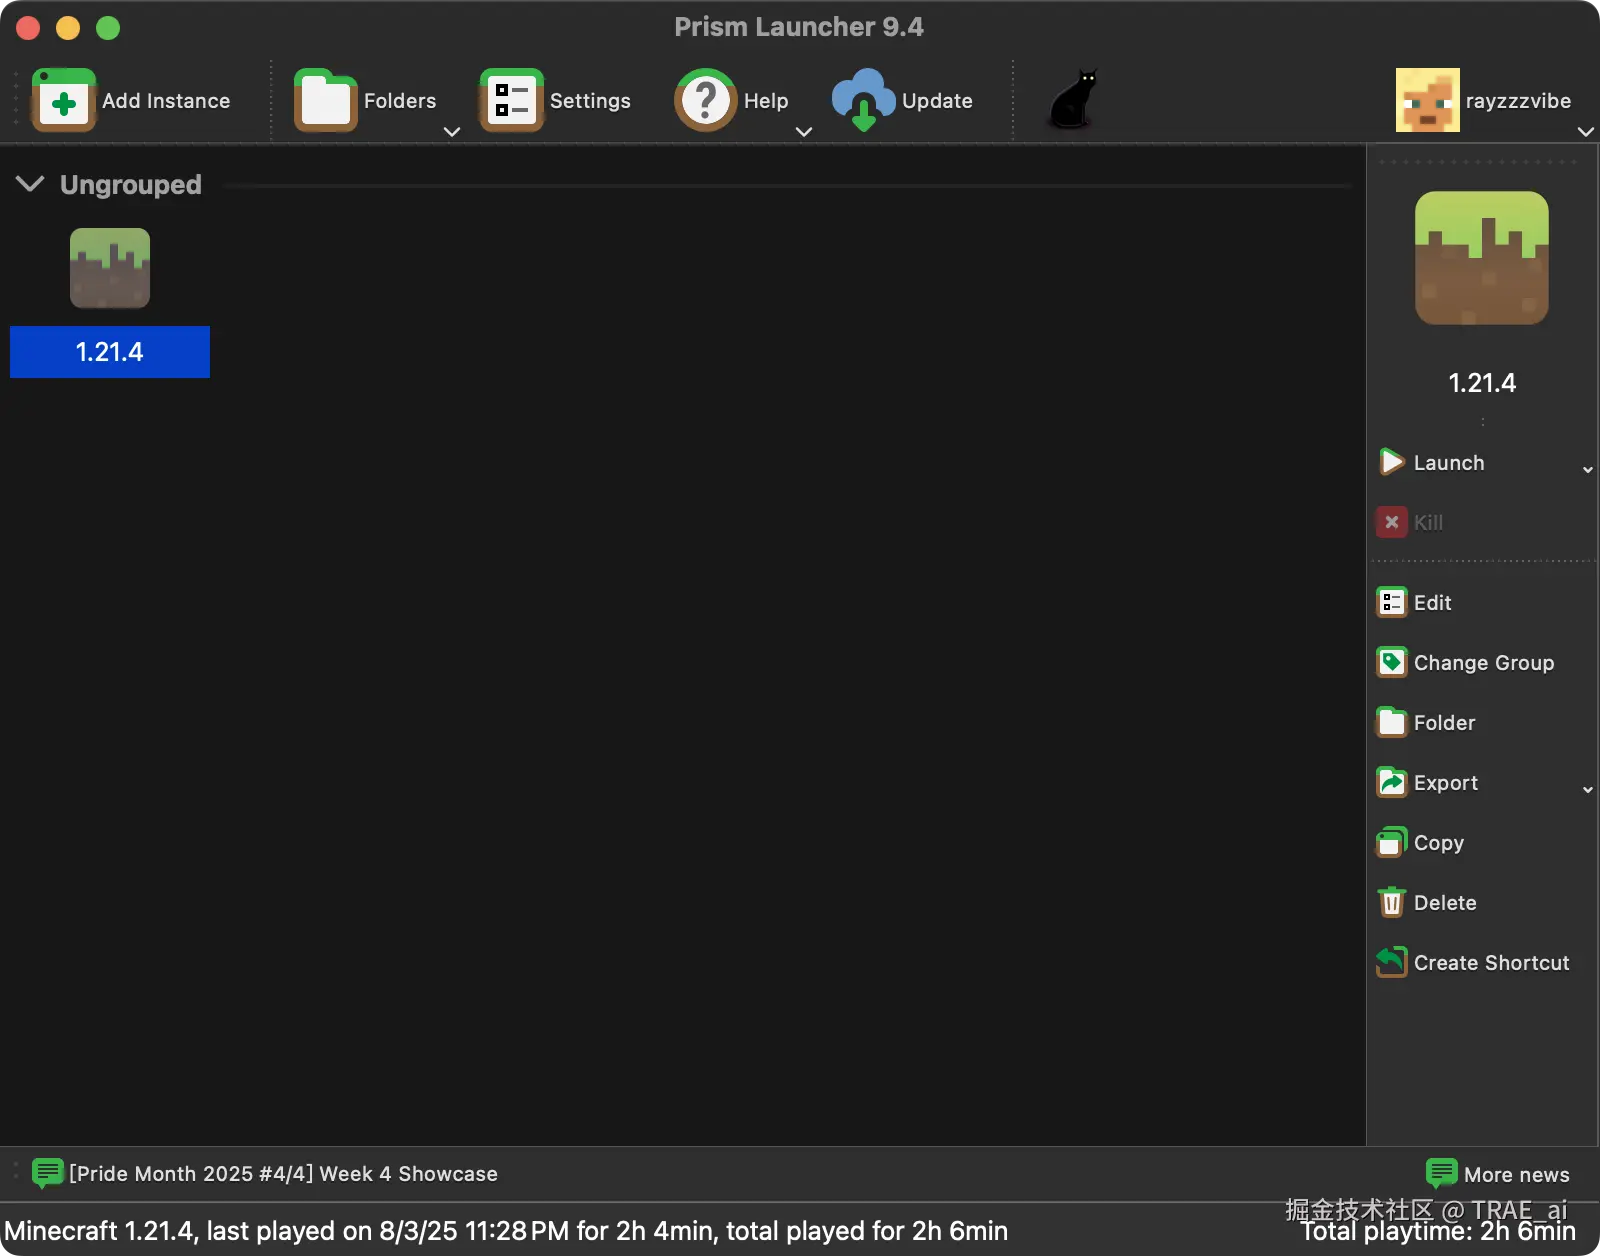1600x1256 pixels.
Task: Click the rayzzzvibe username
Action: [1518, 101]
